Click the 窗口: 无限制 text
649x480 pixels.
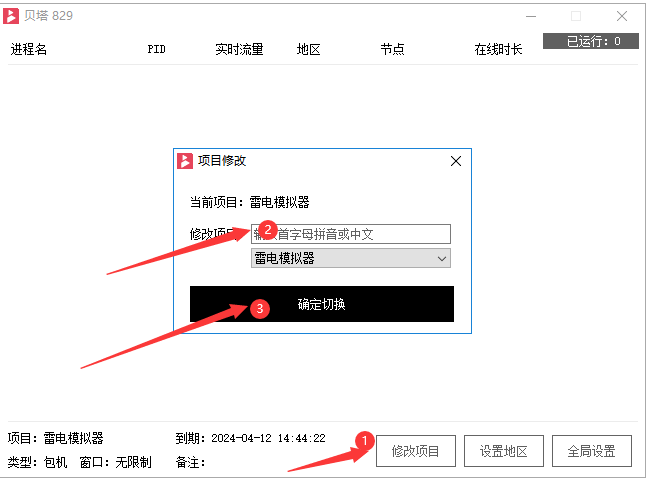click(x=115, y=462)
